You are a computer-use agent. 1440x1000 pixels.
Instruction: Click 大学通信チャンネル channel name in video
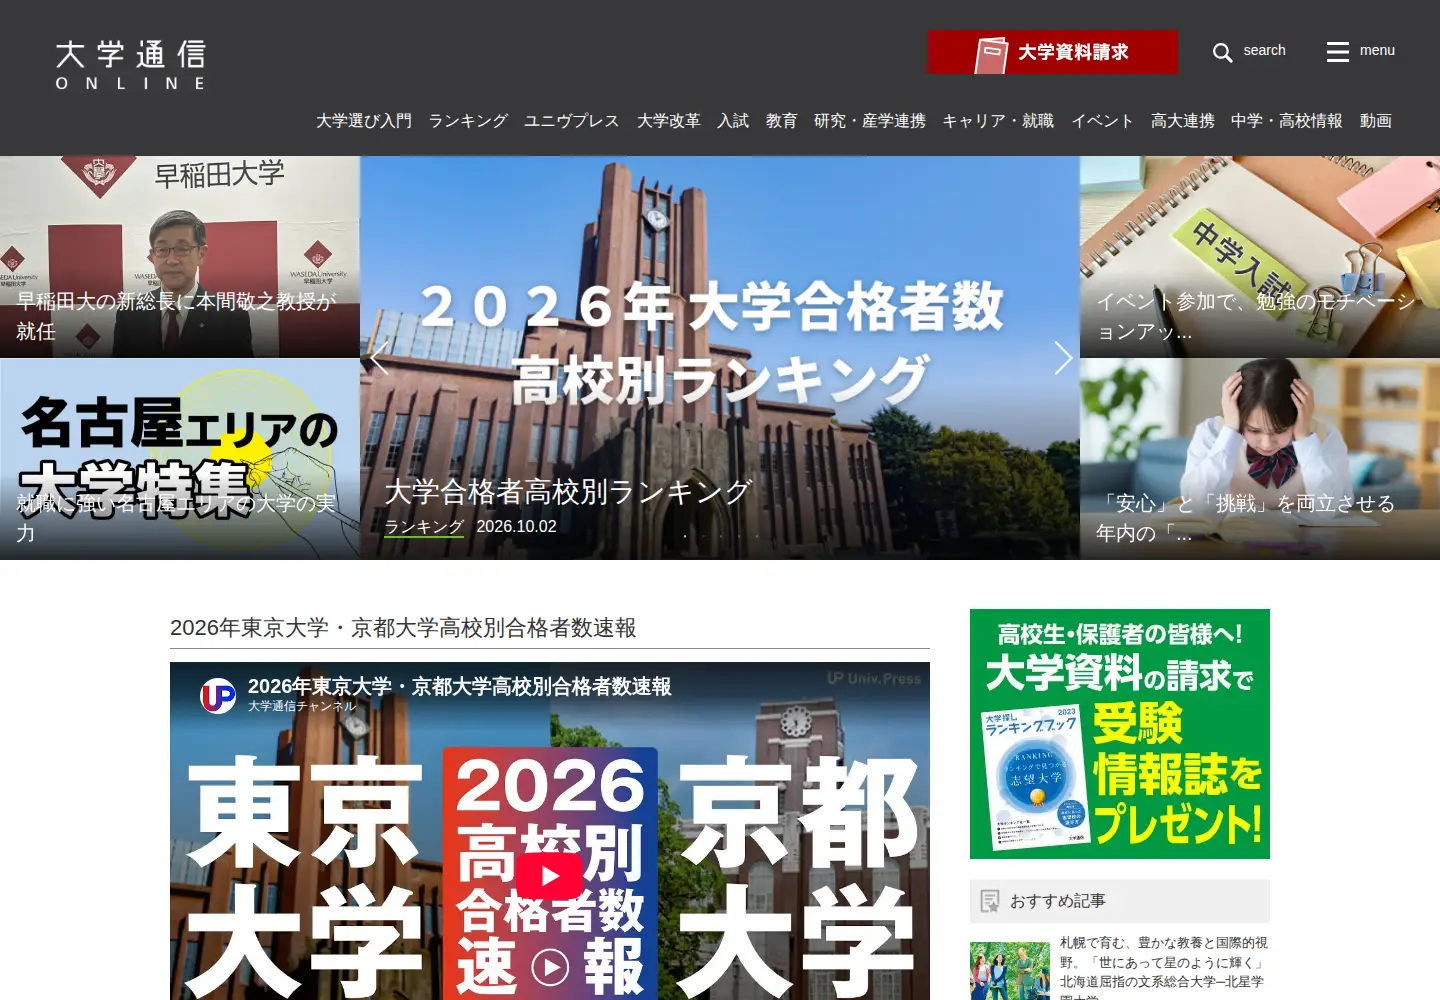tap(302, 706)
